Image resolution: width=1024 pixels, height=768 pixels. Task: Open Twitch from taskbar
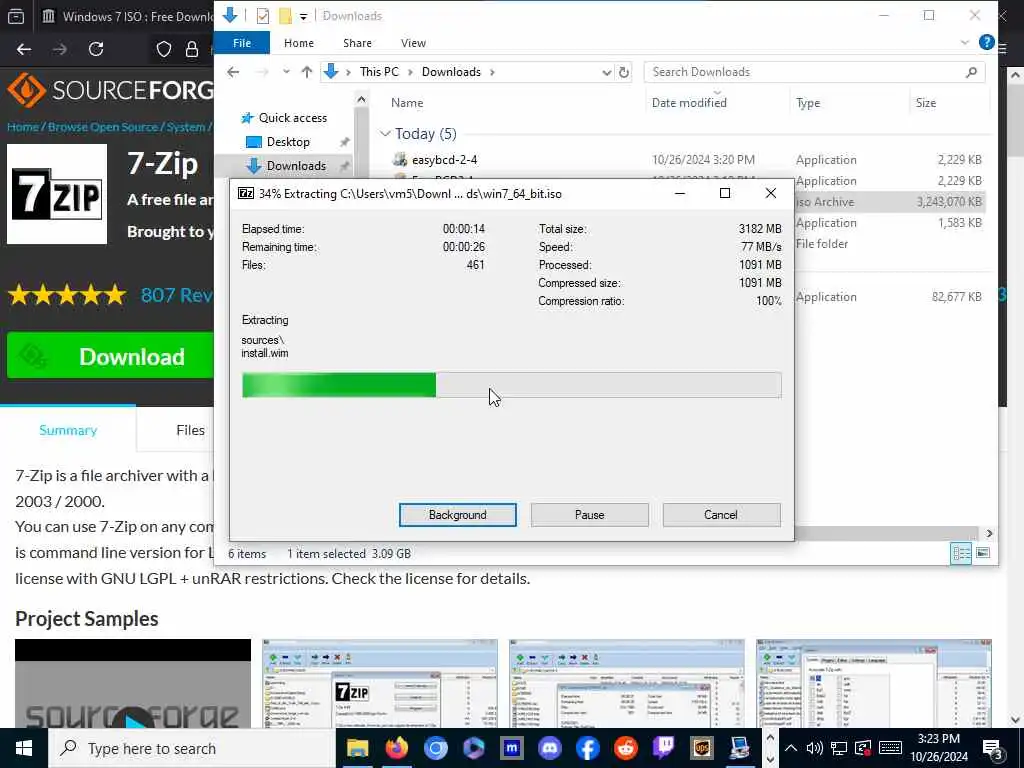664,748
